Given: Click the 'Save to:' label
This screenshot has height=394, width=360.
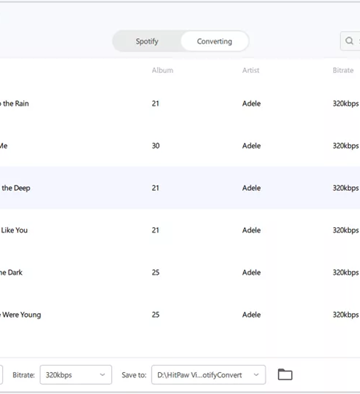Looking at the screenshot, I should 134,375.
